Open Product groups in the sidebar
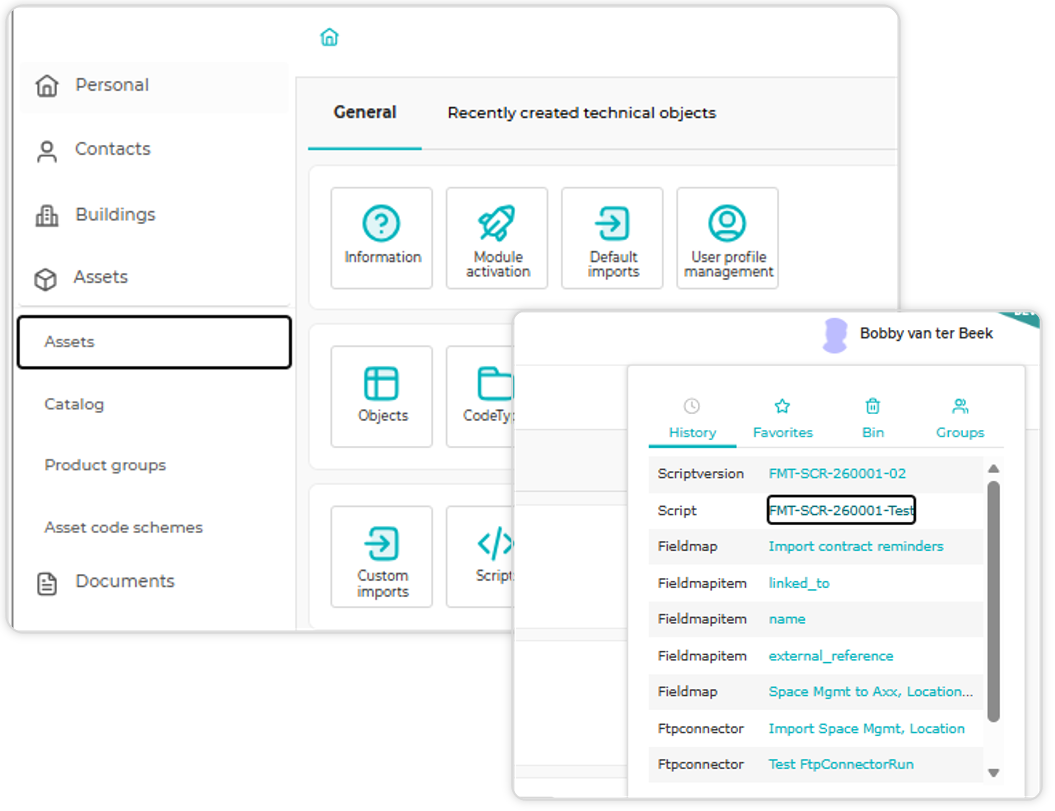This screenshot has height=811, width=1055. [105, 465]
